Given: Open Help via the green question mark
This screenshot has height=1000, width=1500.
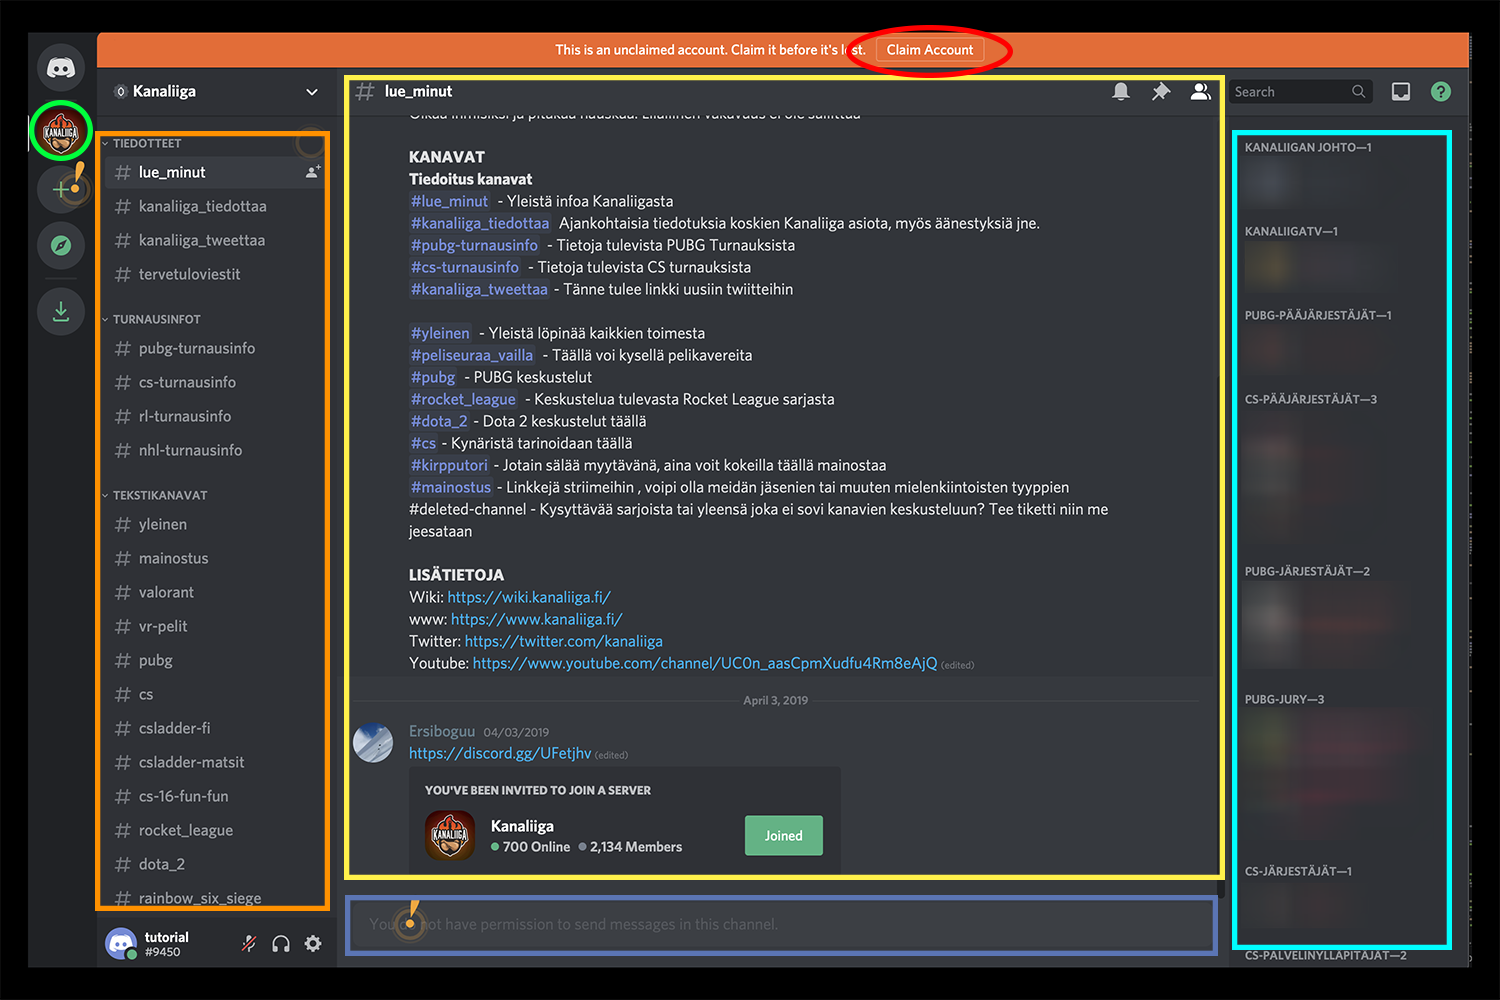Looking at the screenshot, I should (x=1441, y=92).
